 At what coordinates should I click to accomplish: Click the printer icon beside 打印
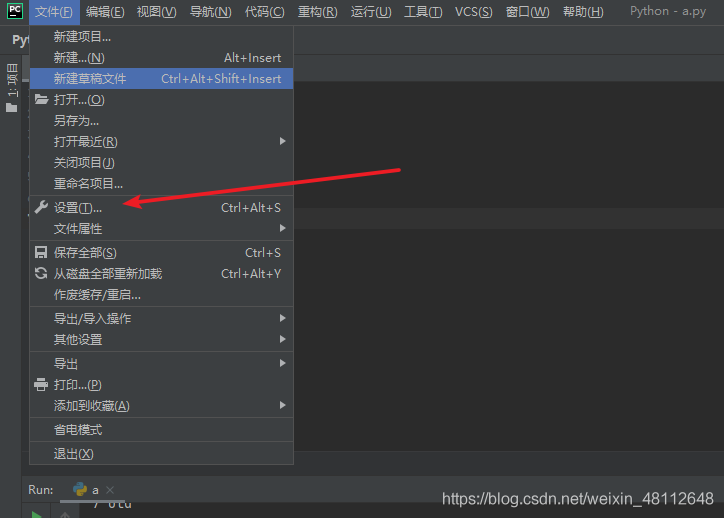(41, 385)
